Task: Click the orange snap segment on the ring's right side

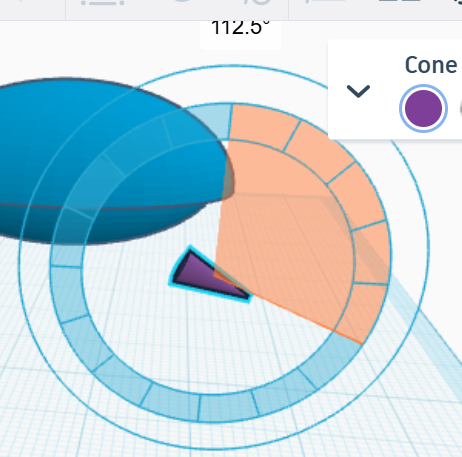Action: pyautogui.click(x=371, y=253)
